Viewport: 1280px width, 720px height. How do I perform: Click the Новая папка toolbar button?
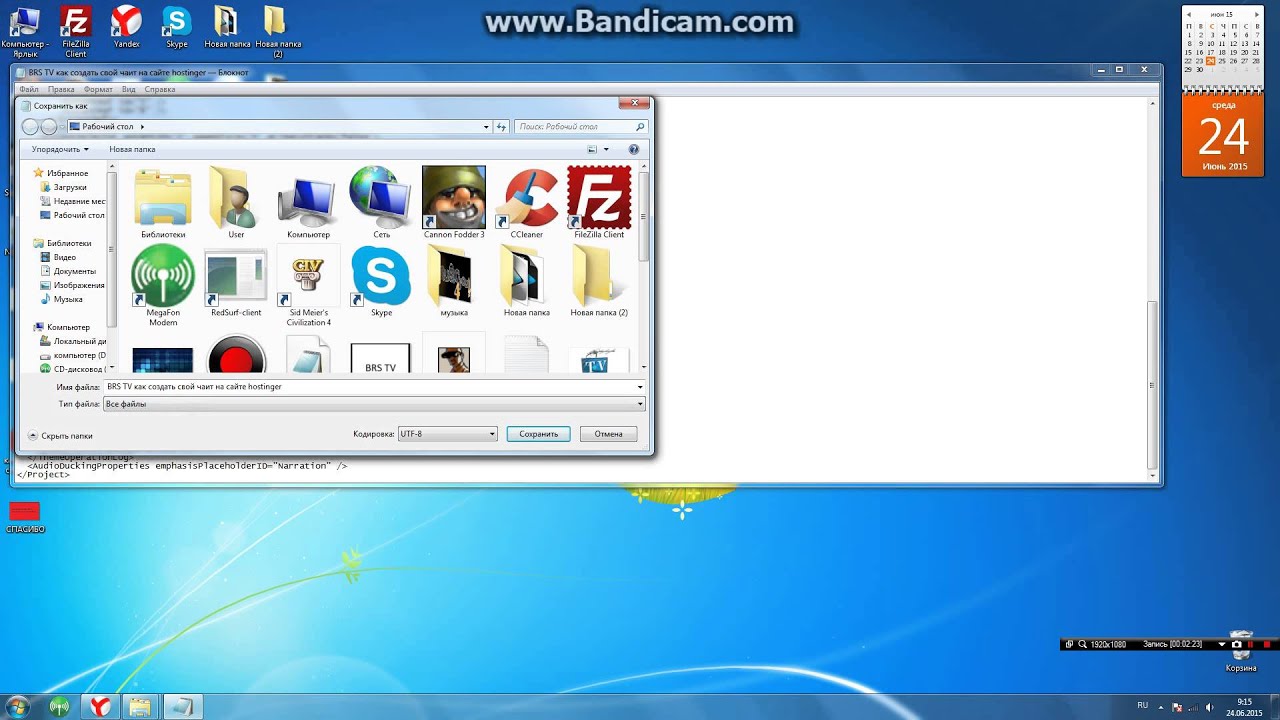tap(132, 149)
